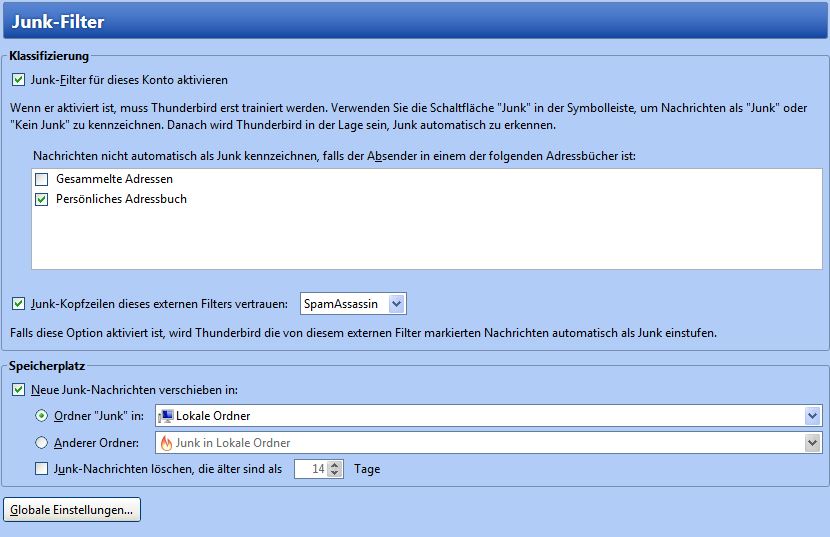This screenshot has height=537, width=830.
Task: Click the Junk flame icon
Action: pyautogui.click(x=166, y=443)
